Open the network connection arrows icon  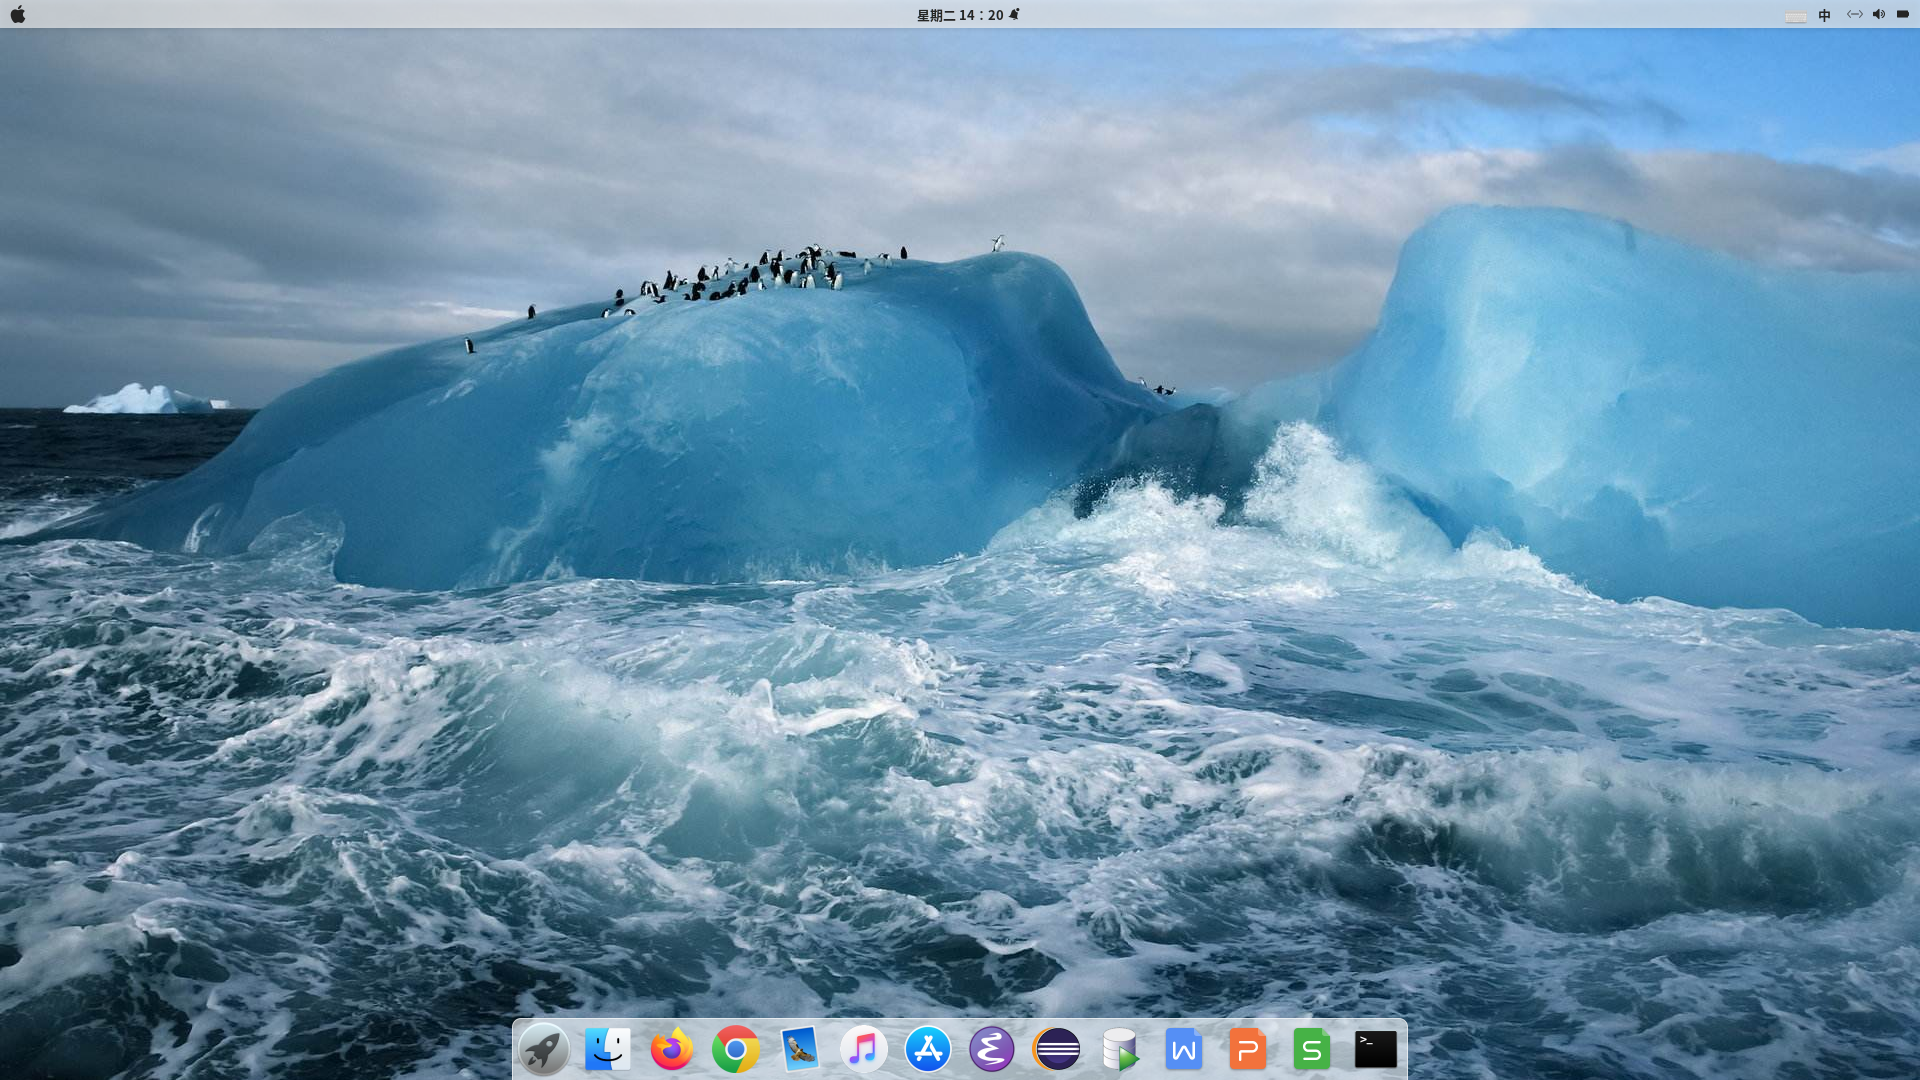click(x=1854, y=14)
